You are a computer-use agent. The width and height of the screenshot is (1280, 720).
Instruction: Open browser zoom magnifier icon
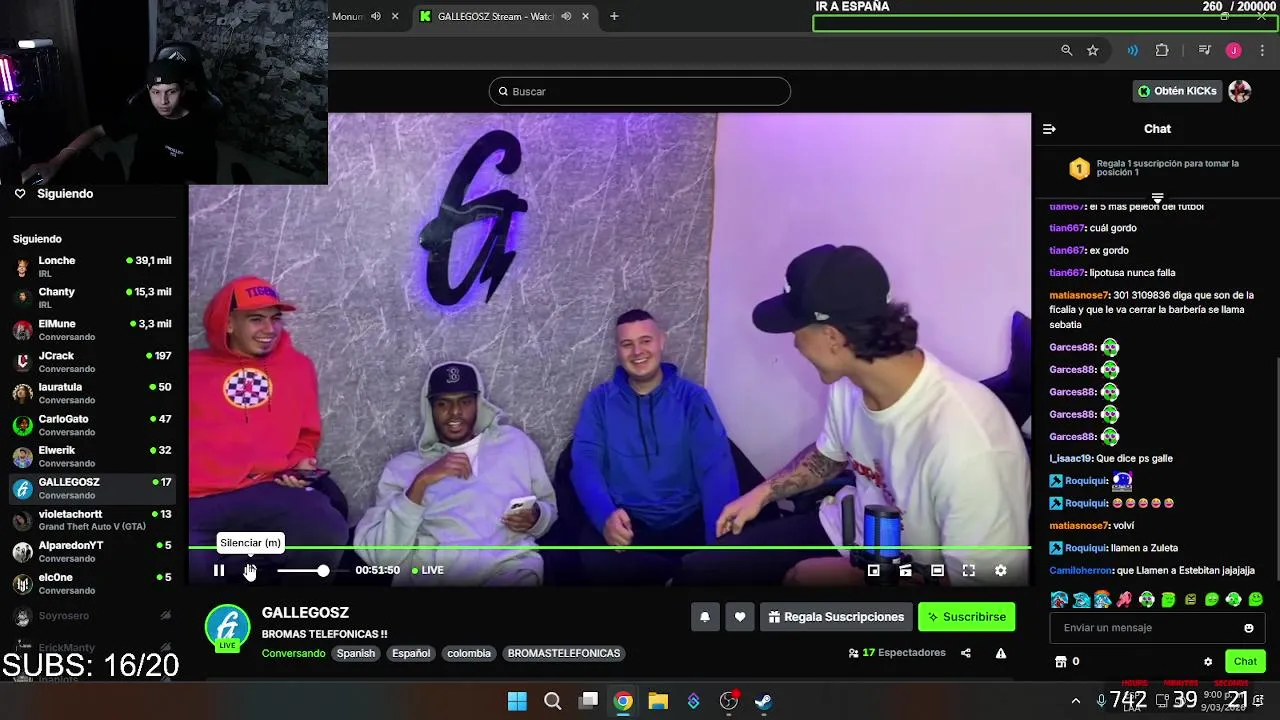1066,50
